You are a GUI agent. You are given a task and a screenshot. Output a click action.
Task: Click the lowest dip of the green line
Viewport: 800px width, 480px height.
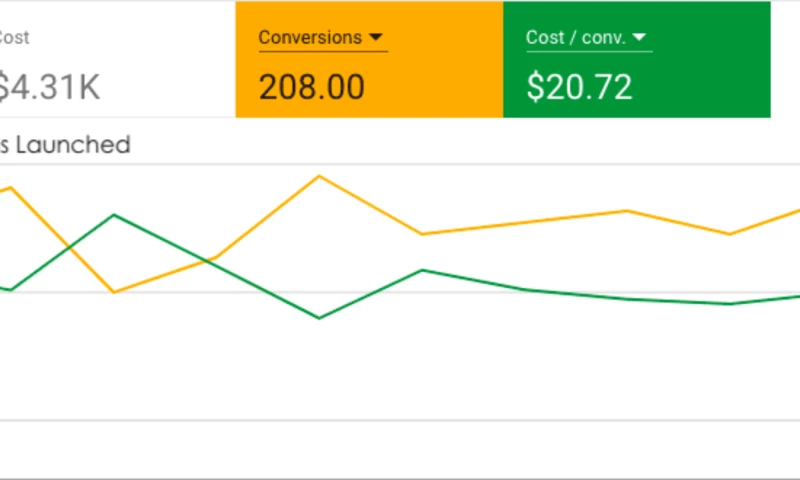[319, 318]
